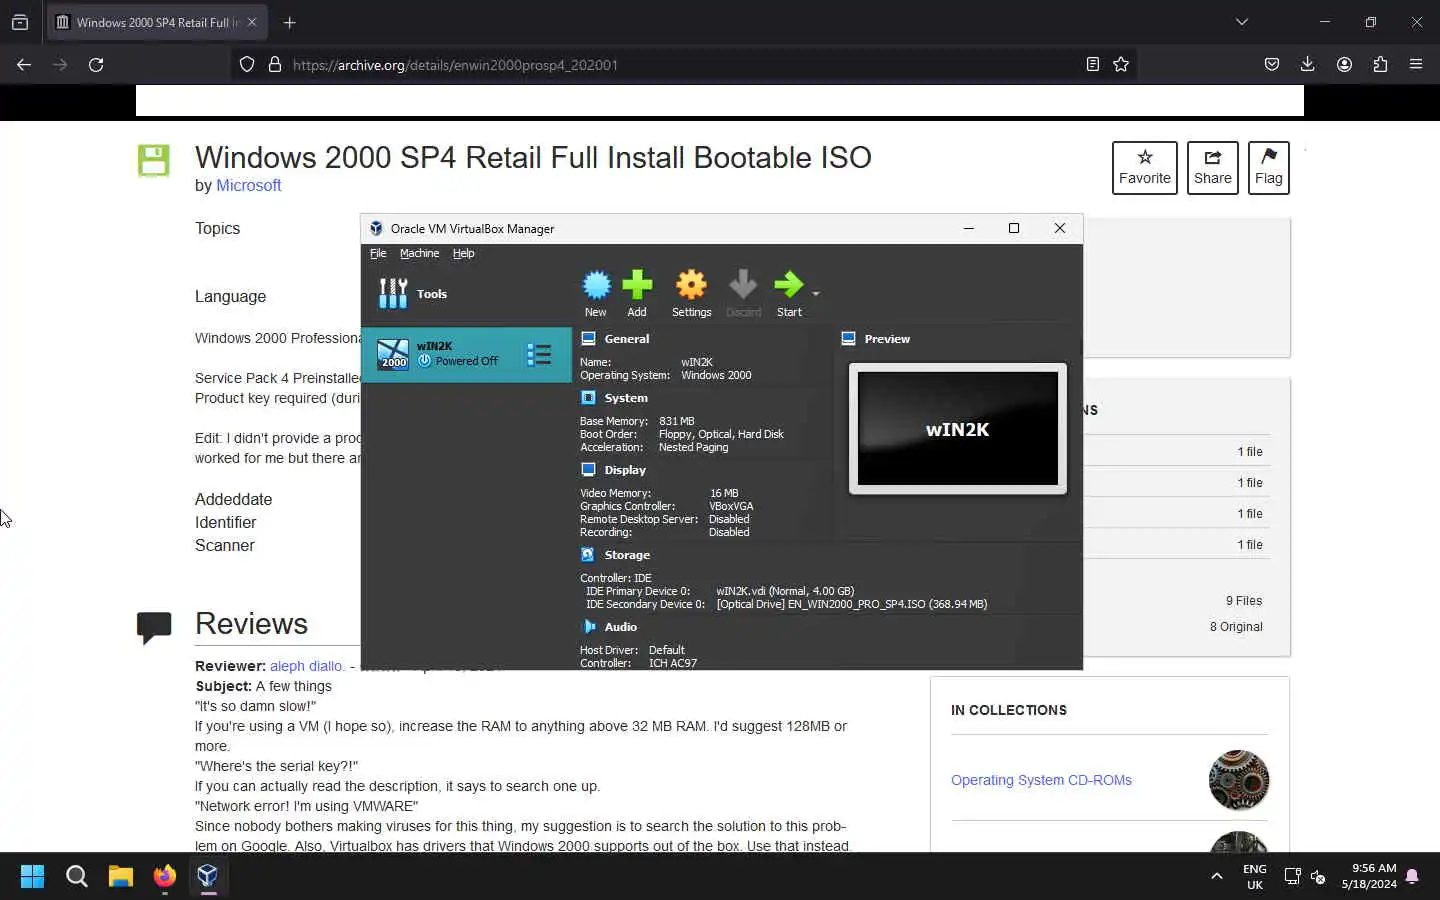1440x900 pixels.
Task: Open Firefox account icon
Action: point(1344,64)
